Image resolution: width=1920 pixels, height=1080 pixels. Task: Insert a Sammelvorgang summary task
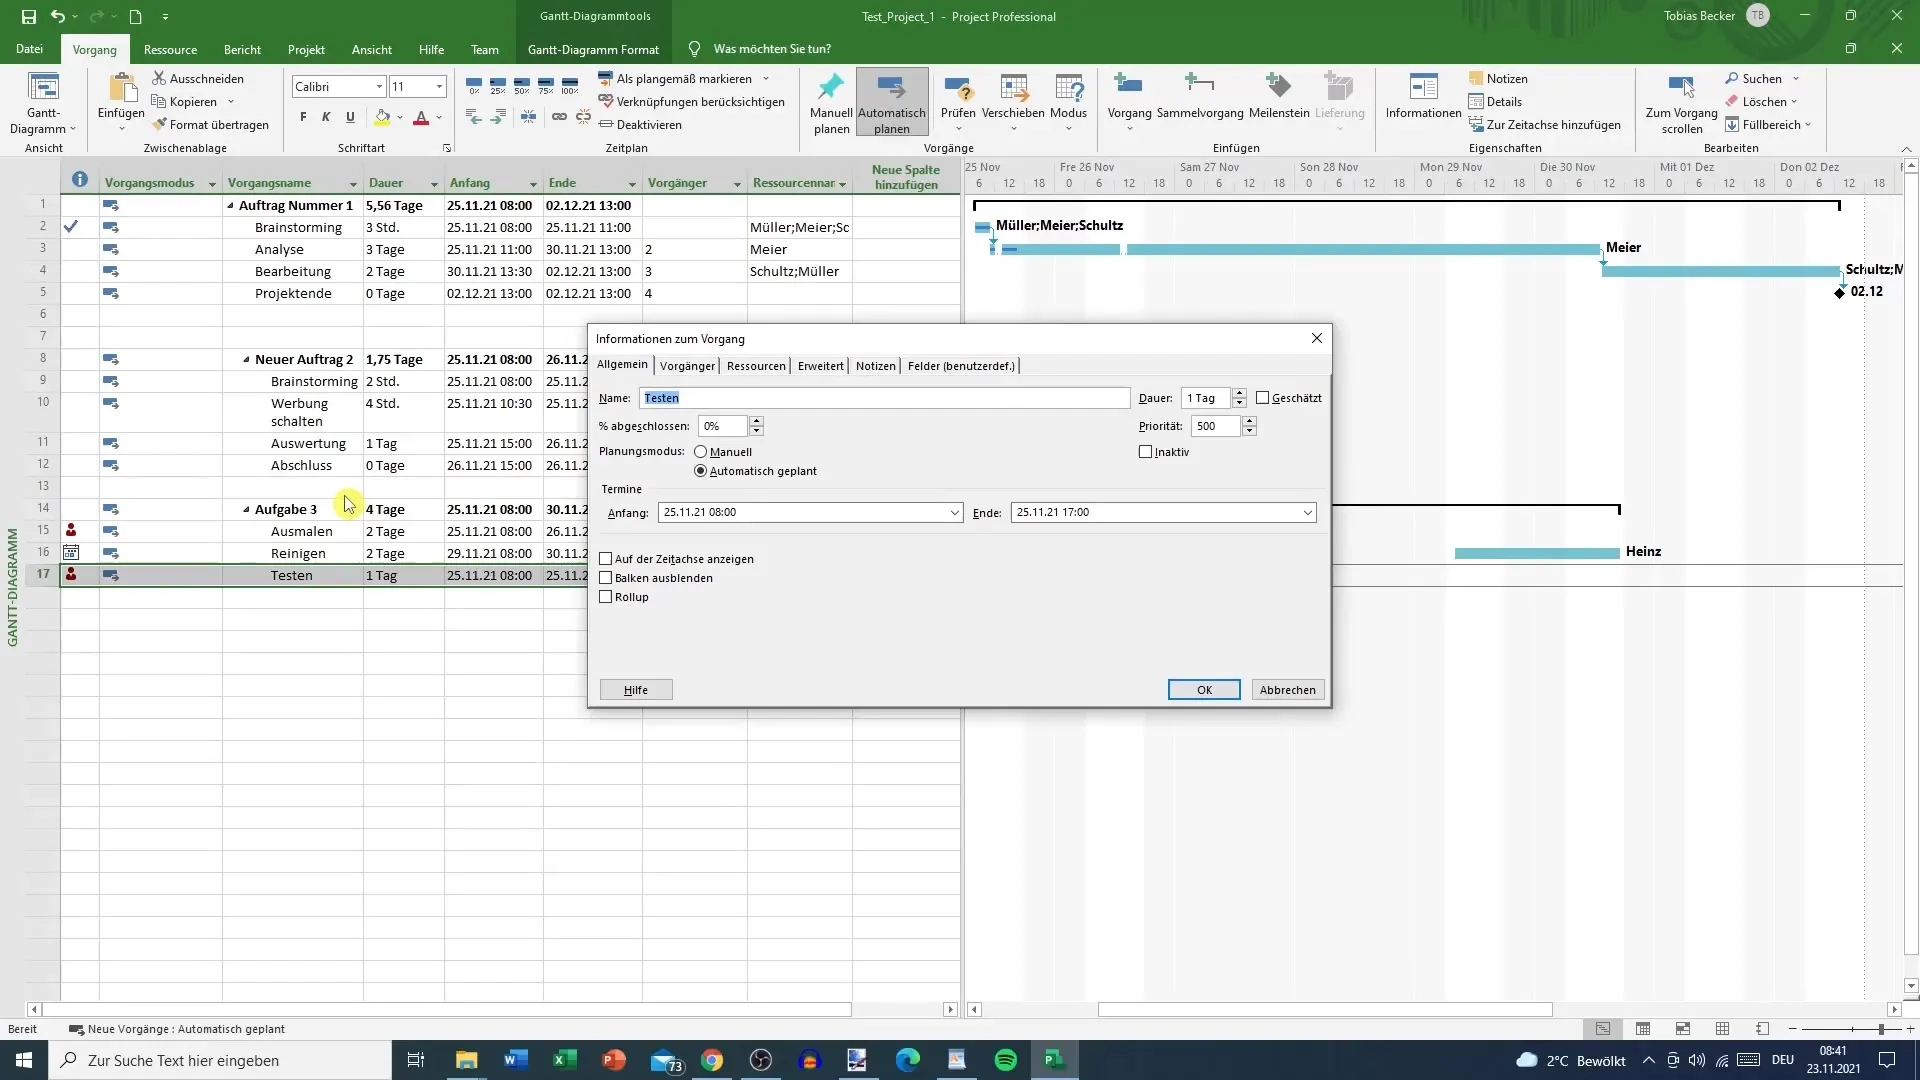(1199, 87)
